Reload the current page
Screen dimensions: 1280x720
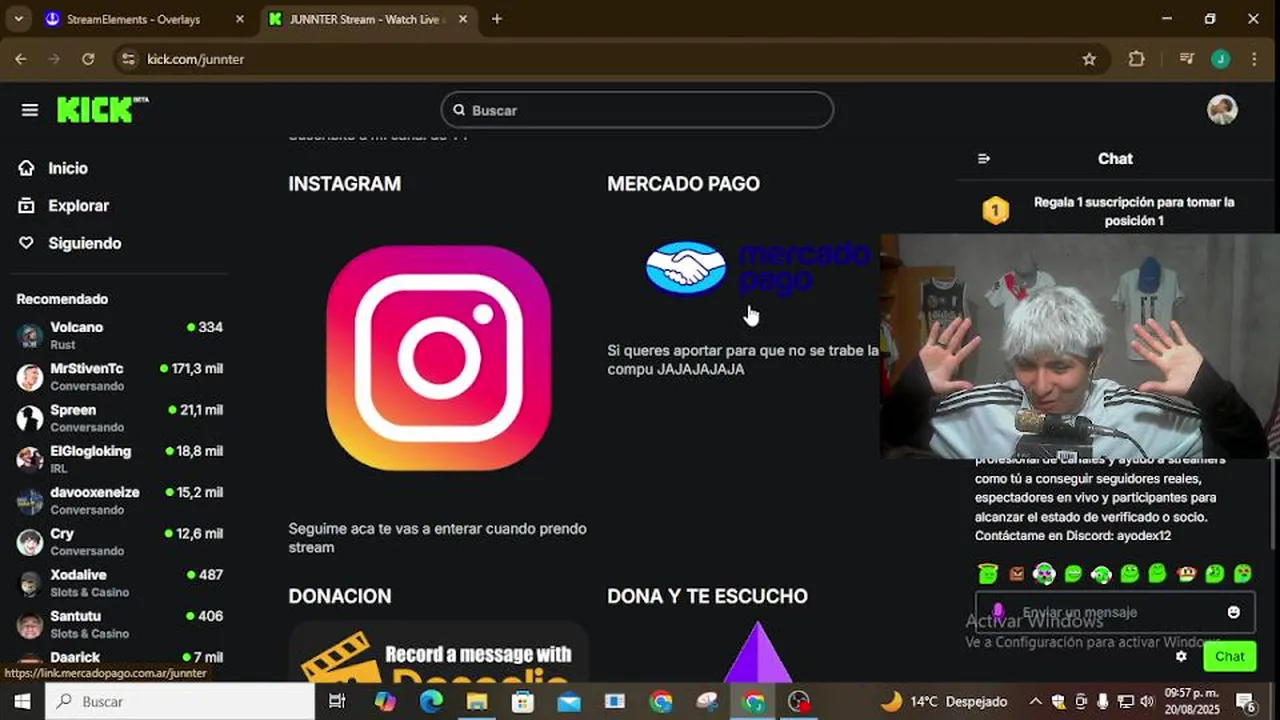(88, 59)
